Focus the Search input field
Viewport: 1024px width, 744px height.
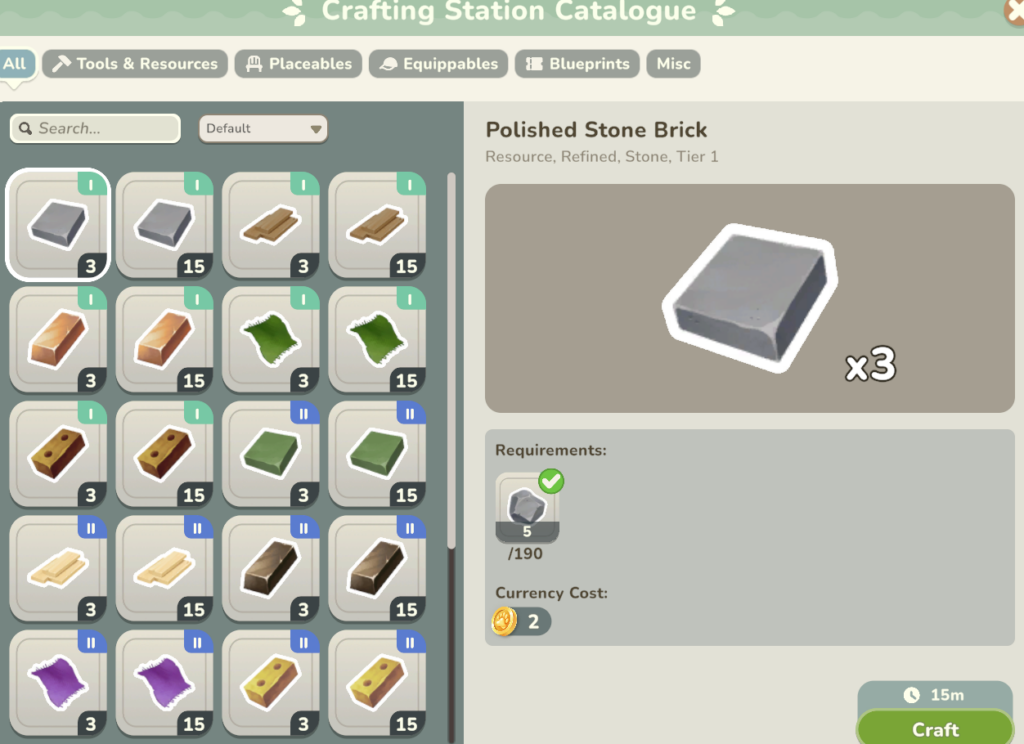coord(95,129)
